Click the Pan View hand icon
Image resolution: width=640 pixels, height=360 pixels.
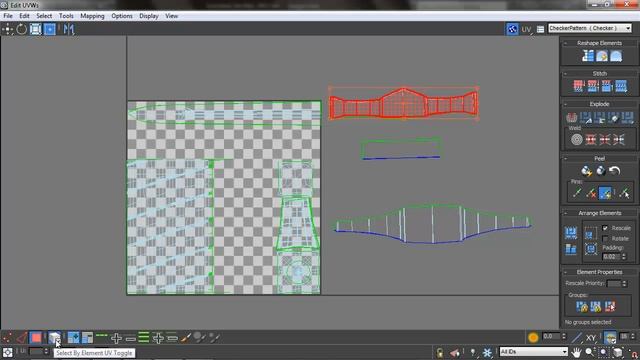pyautogui.click(x=576, y=352)
